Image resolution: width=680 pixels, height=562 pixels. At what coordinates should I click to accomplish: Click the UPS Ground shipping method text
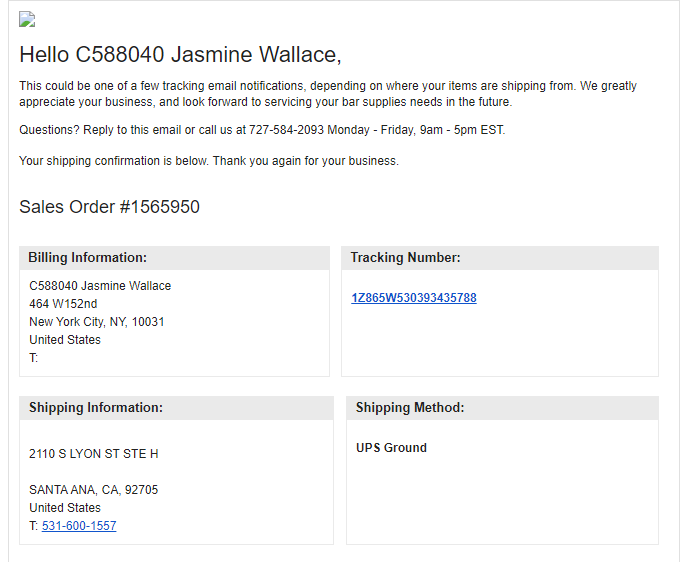(x=391, y=448)
